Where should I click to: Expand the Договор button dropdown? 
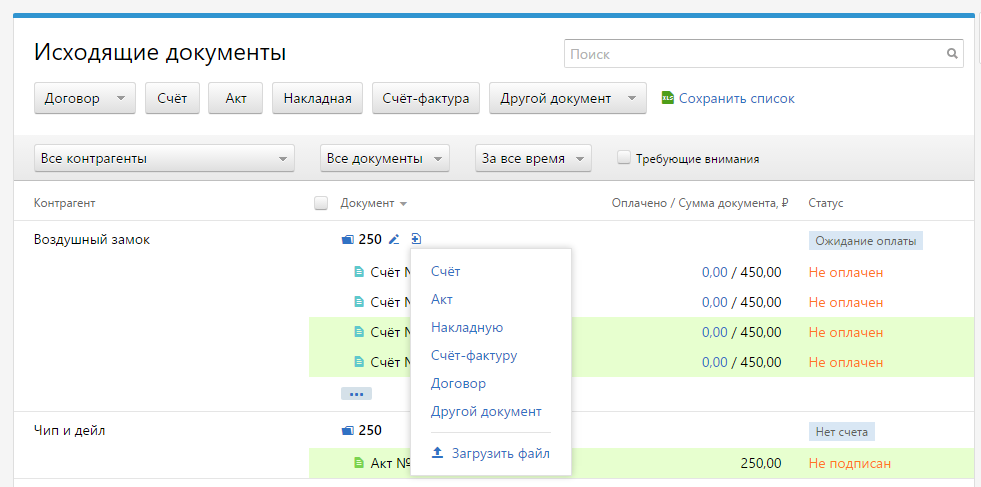point(121,99)
